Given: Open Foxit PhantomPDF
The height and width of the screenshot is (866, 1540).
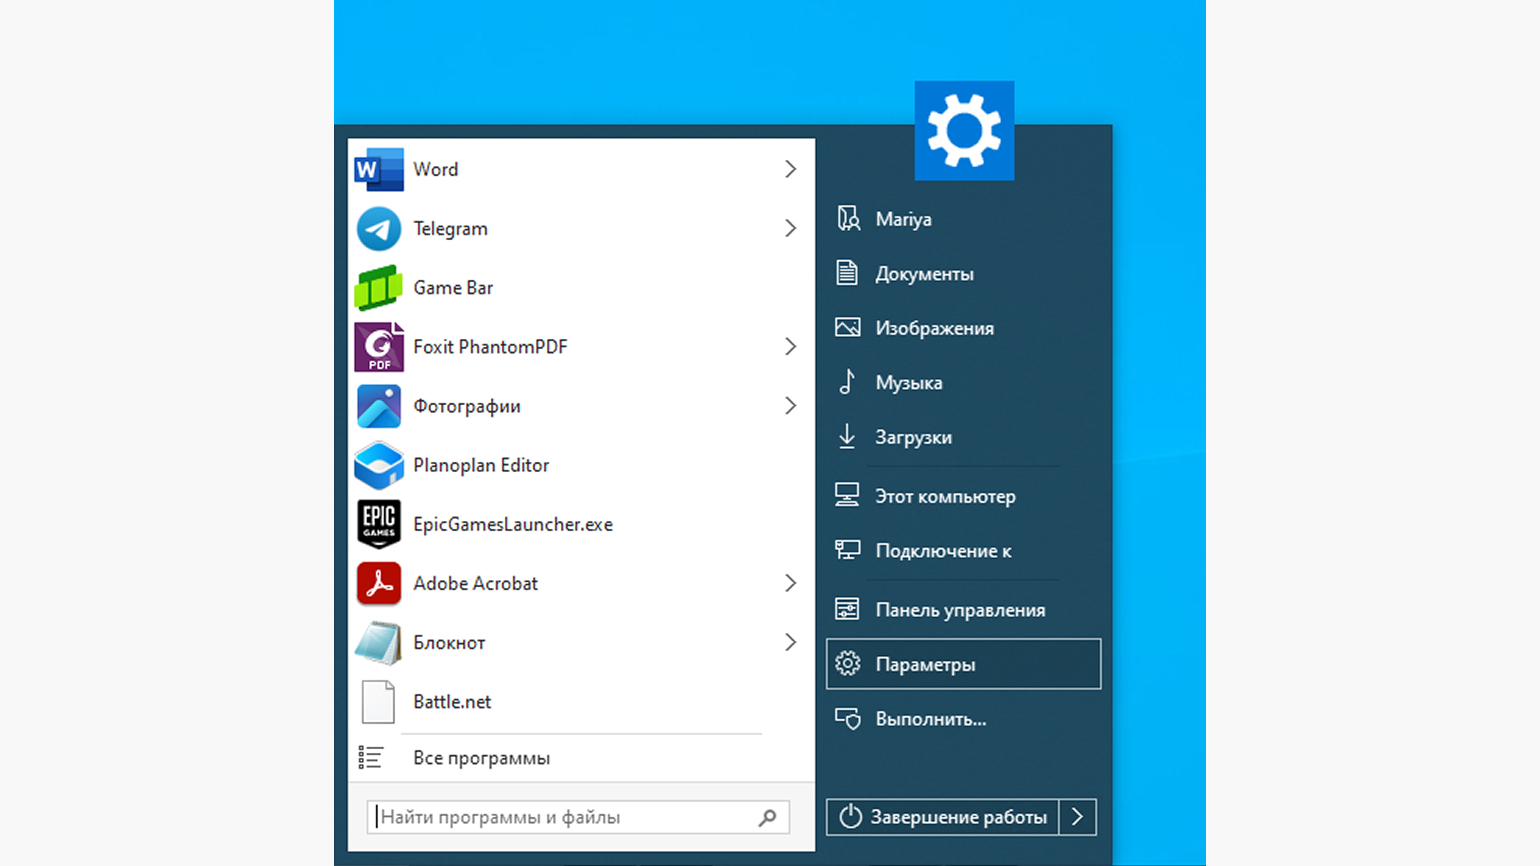Looking at the screenshot, I should click(x=490, y=346).
